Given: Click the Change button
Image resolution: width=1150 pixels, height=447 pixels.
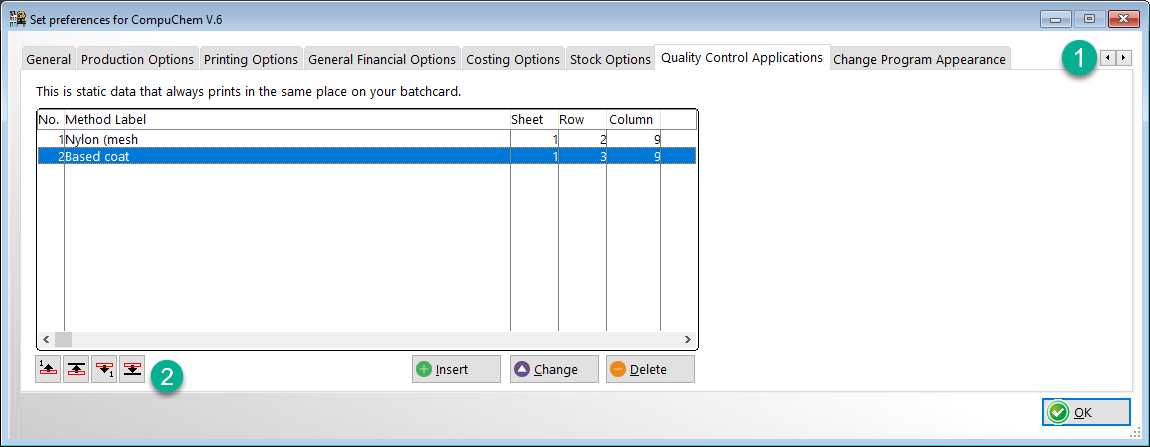Looking at the screenshot, I should coord(554,369).
